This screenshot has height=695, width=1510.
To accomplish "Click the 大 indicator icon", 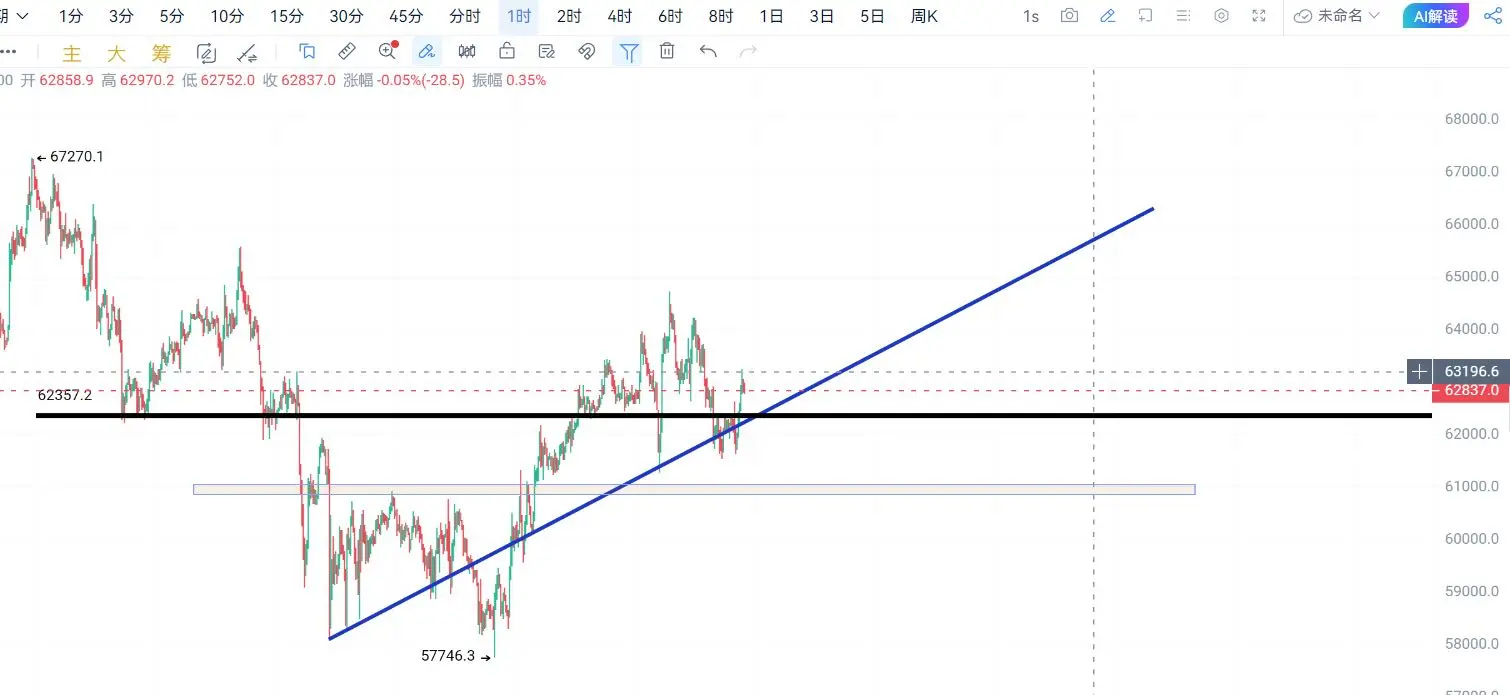I will pos(117,53).
